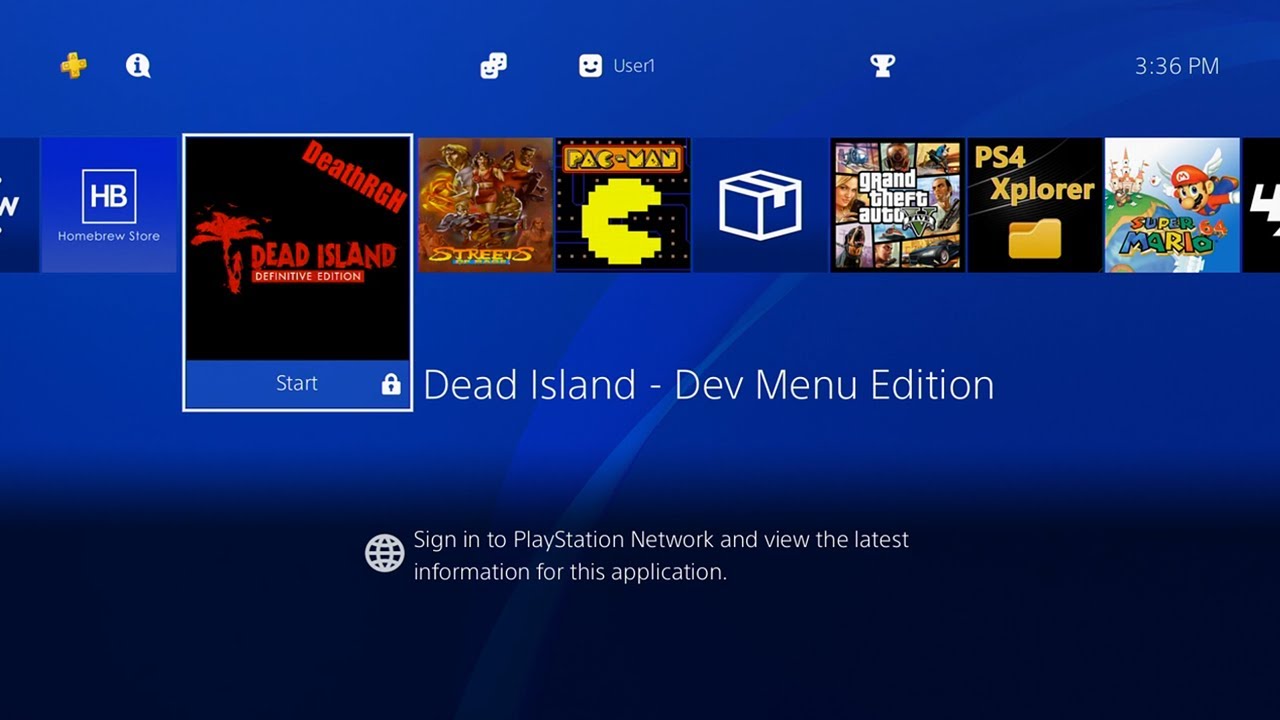The height and width of the screenshot is (720, 1280).
Task: Open the What's New info icon
Action: (138, 66)
